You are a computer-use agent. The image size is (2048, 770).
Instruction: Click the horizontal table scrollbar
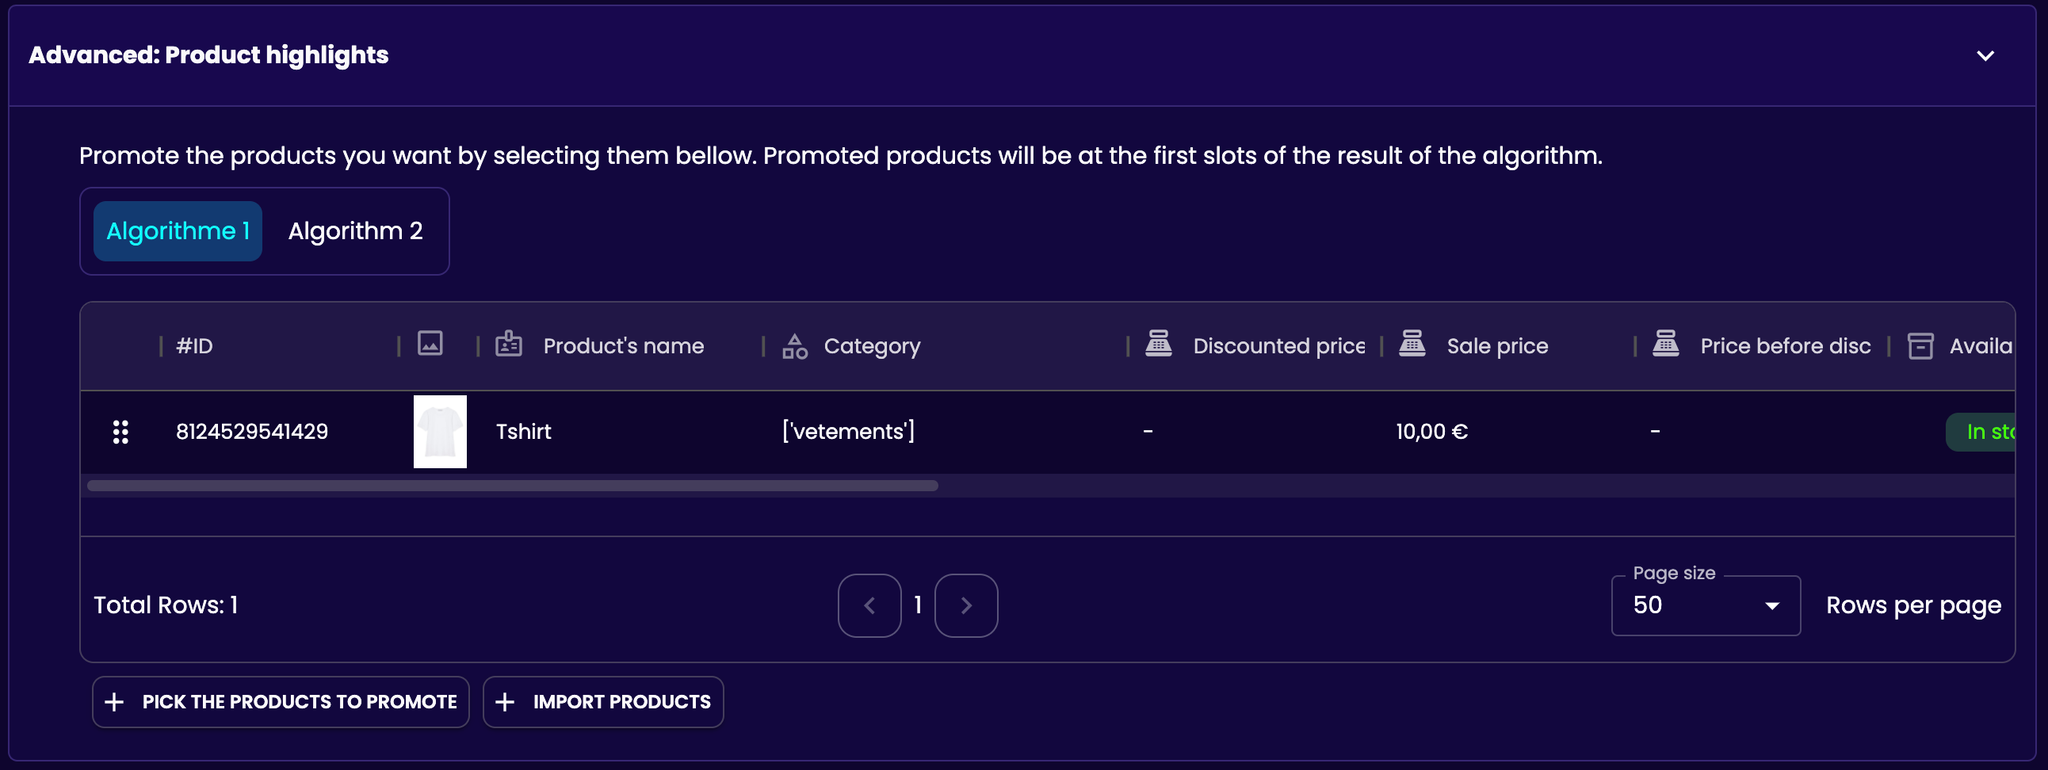[512, 486]
